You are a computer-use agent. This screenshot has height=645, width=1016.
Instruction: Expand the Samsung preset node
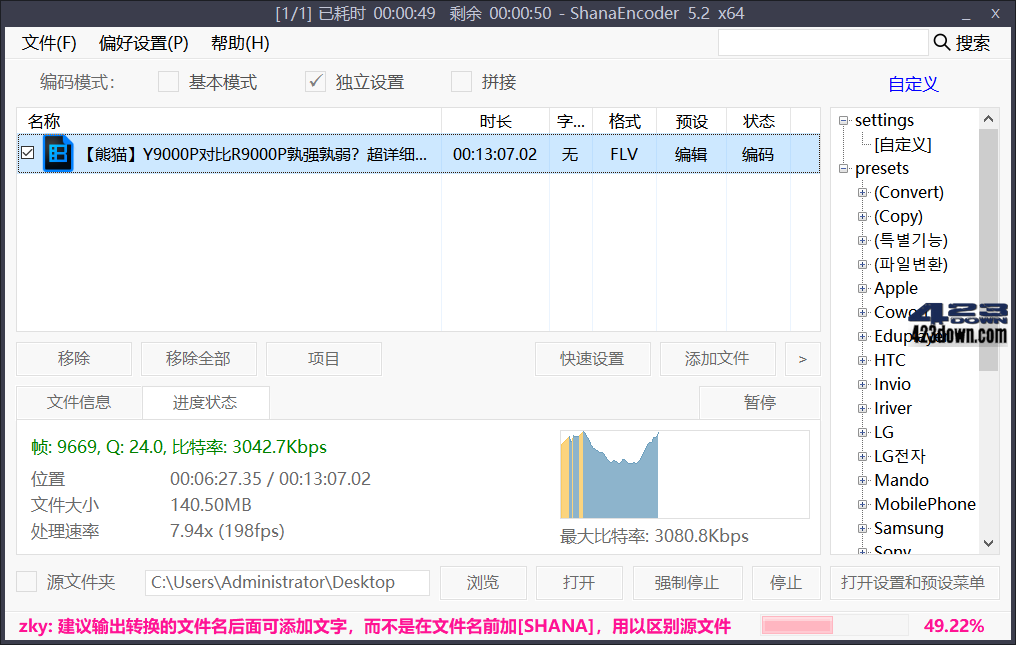(x=861, y=528)
